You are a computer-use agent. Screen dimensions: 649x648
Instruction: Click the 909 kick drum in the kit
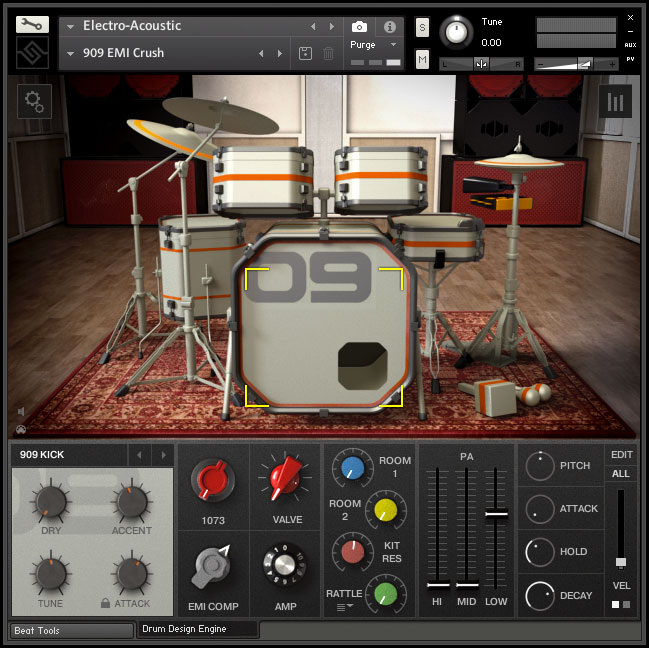point(323,327)
